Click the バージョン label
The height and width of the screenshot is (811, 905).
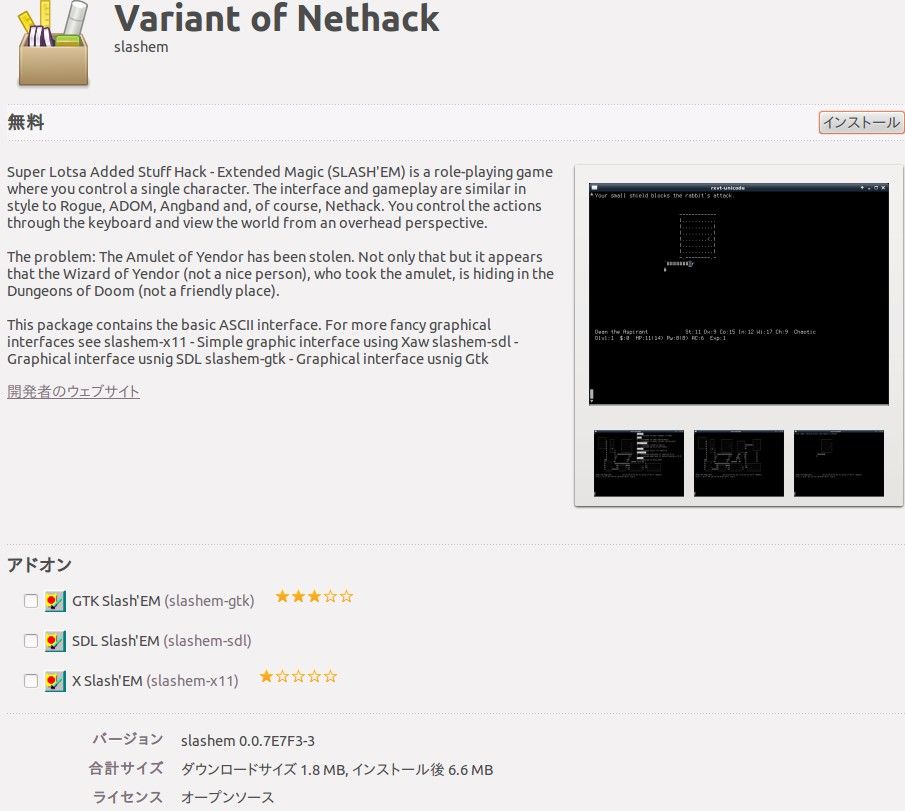tap(128, 739)
